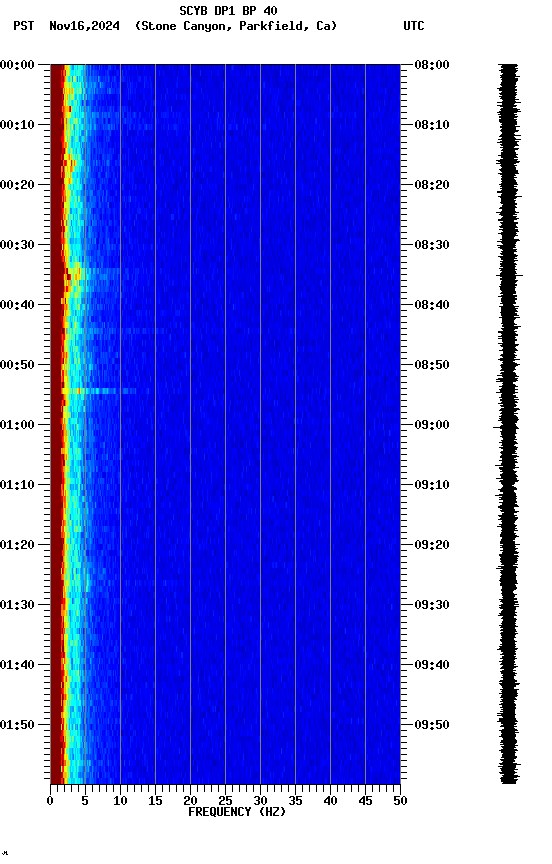552x864 pixels.
Task: Click the 0 Hz frequency tick label
Action: tap(50, 801)
